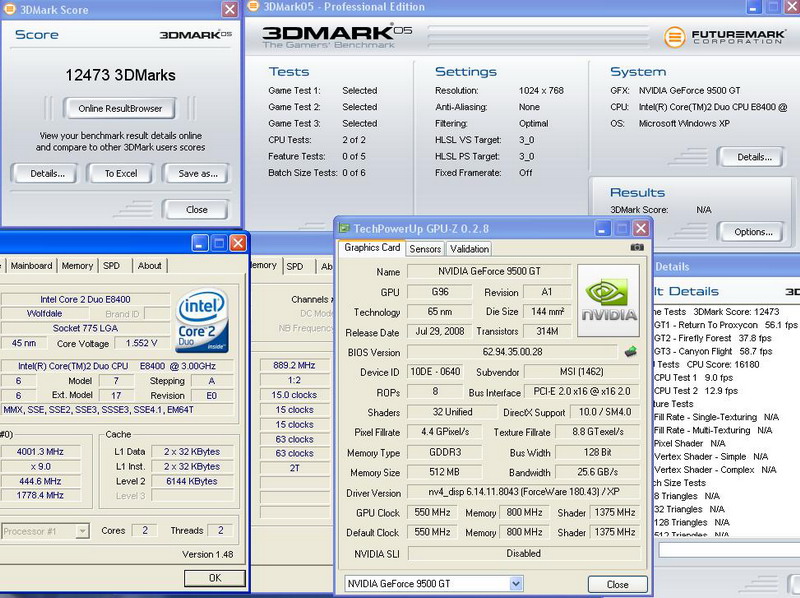Click the multiplier value x 9.0 in CPU-Z
This screenshot has height=598, width=800.
40,466
